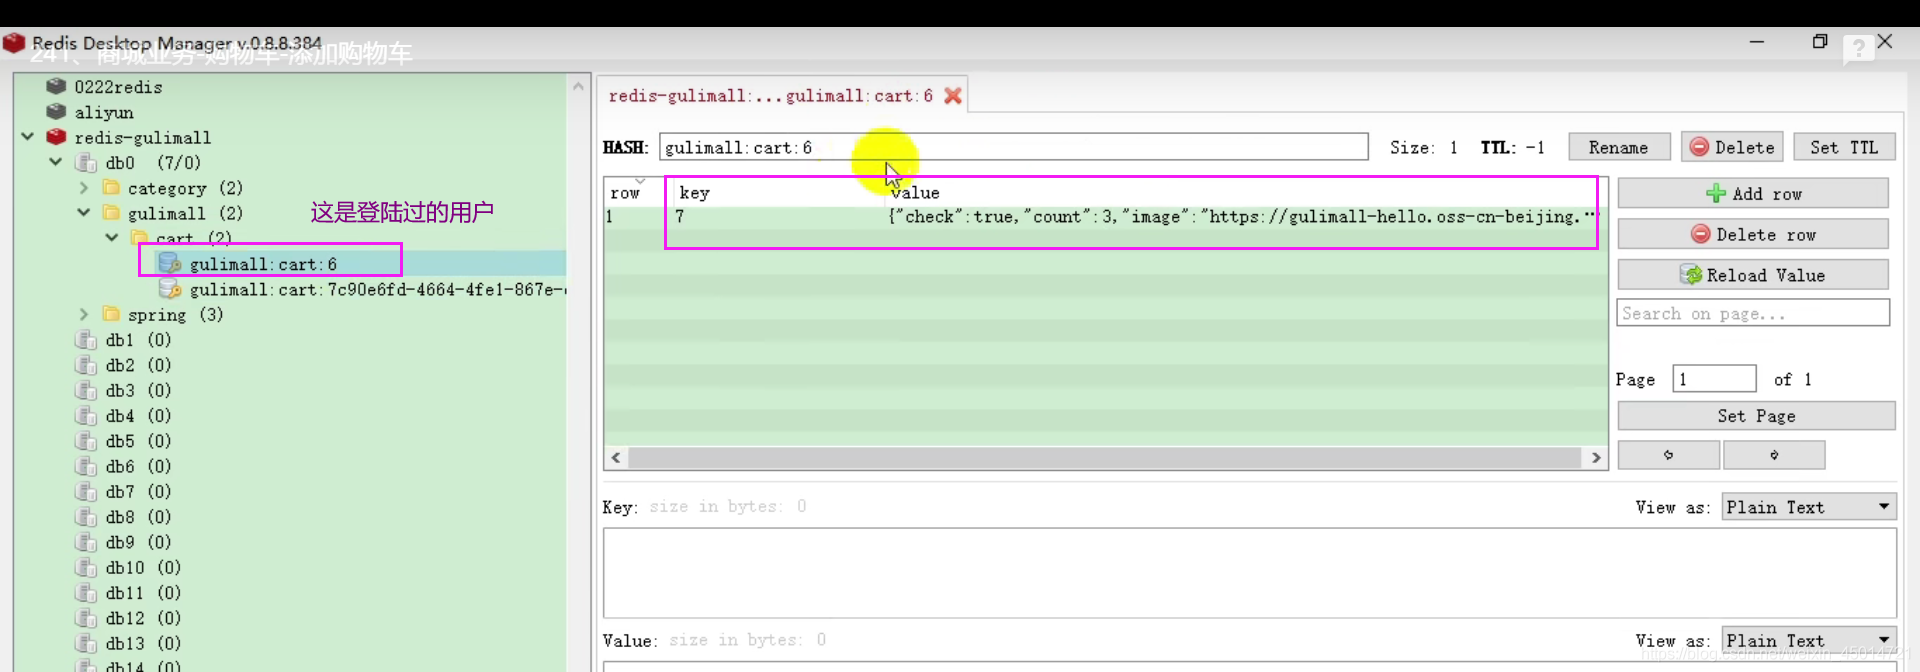Click the horizontal scrollbar right arrow
1920x672 pixels.
[1596, 457]
